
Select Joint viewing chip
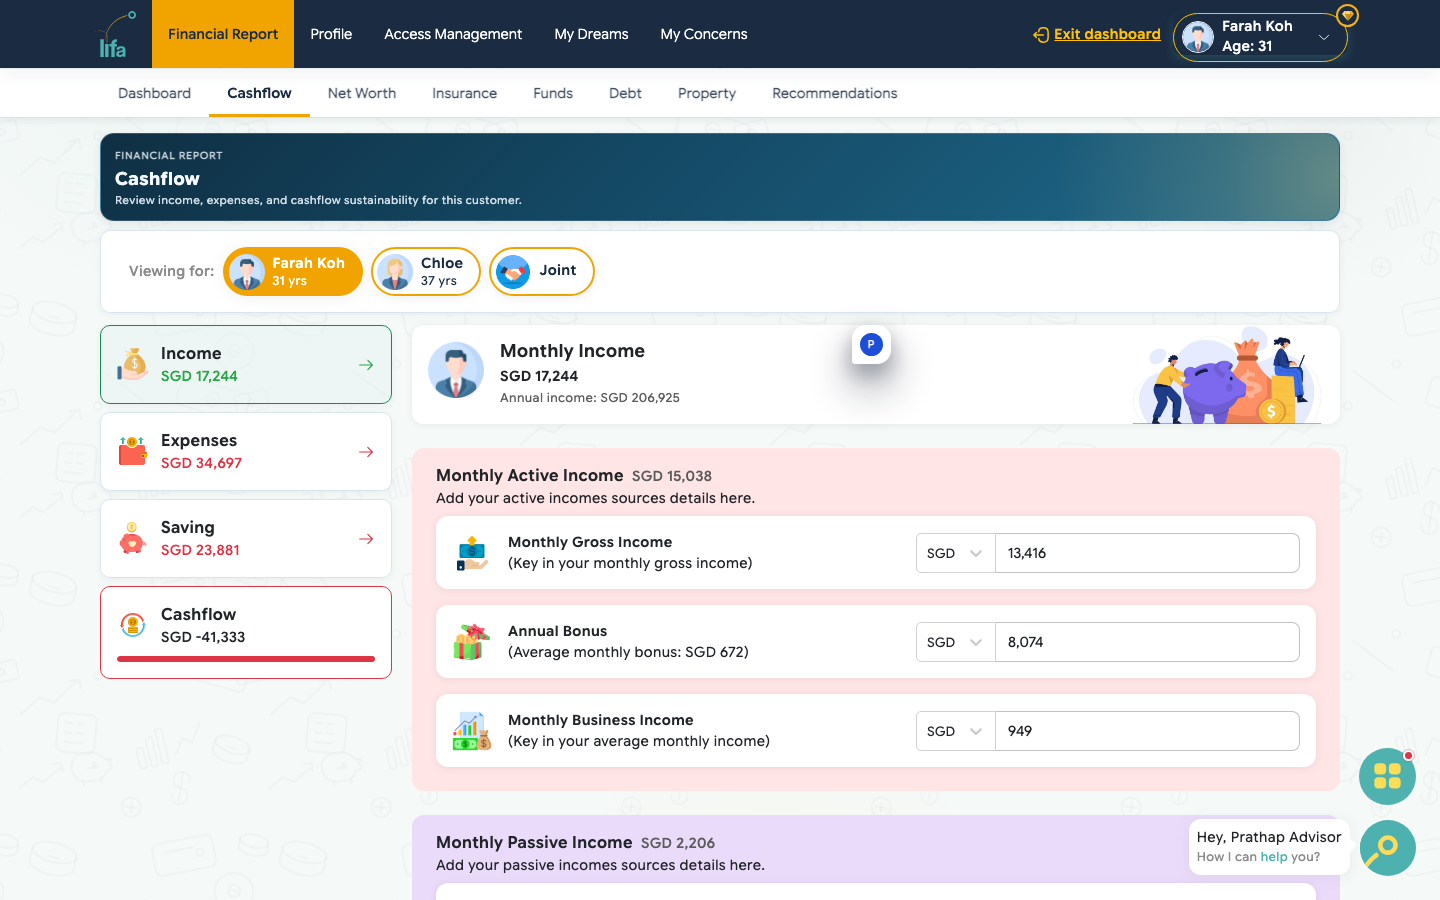pyautogui.click(x=542, y=272)
